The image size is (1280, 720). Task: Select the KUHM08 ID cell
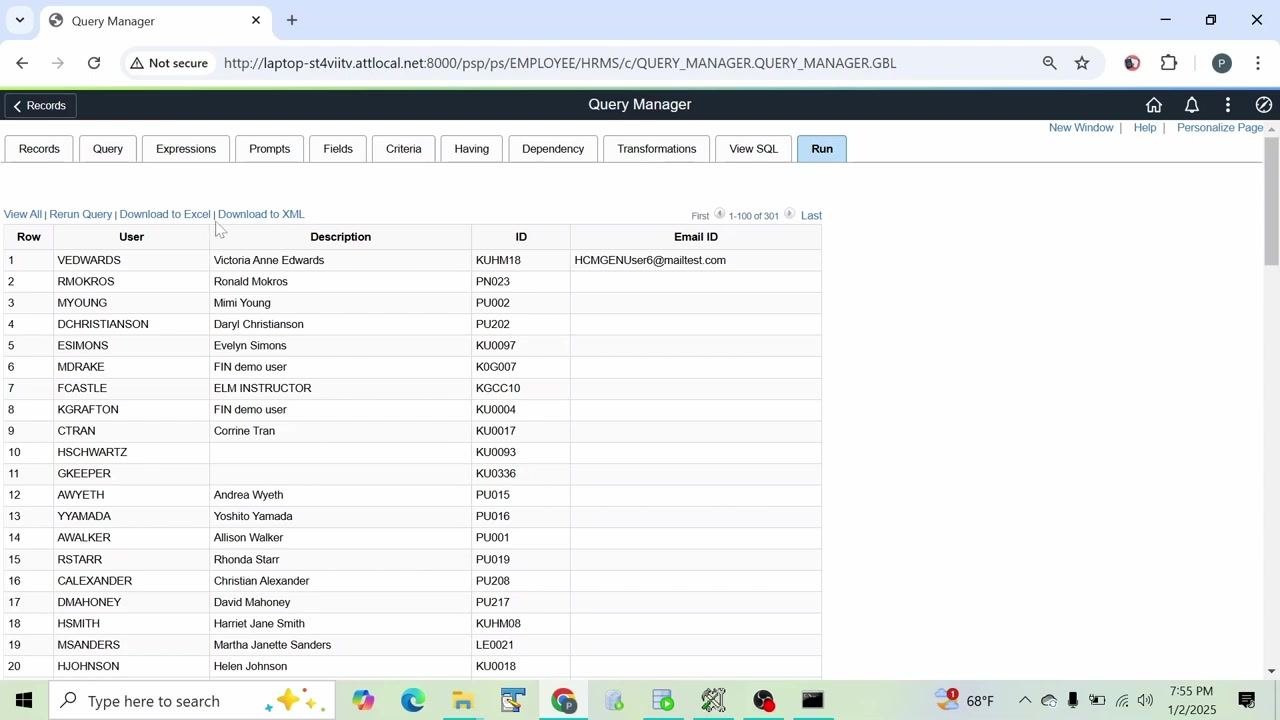(521, 624)
